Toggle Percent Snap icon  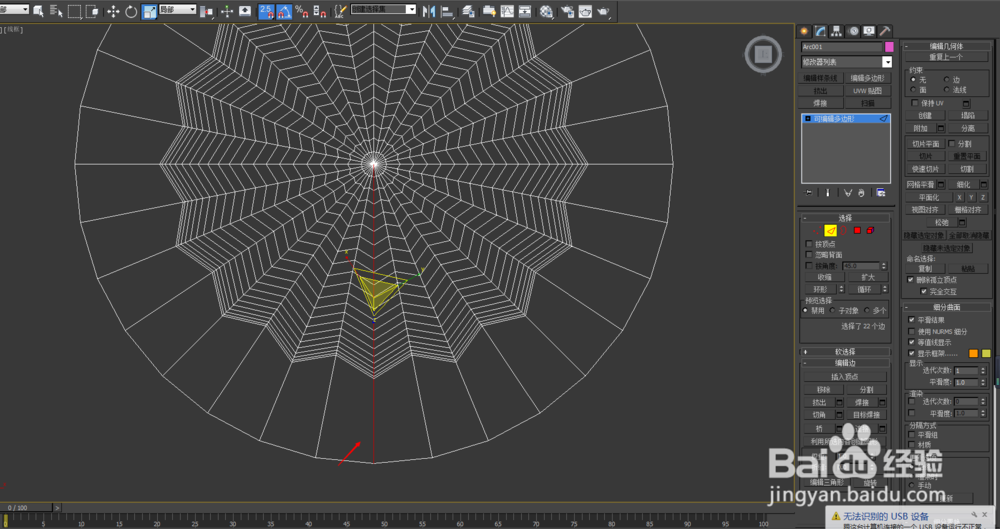click(302, 11)
